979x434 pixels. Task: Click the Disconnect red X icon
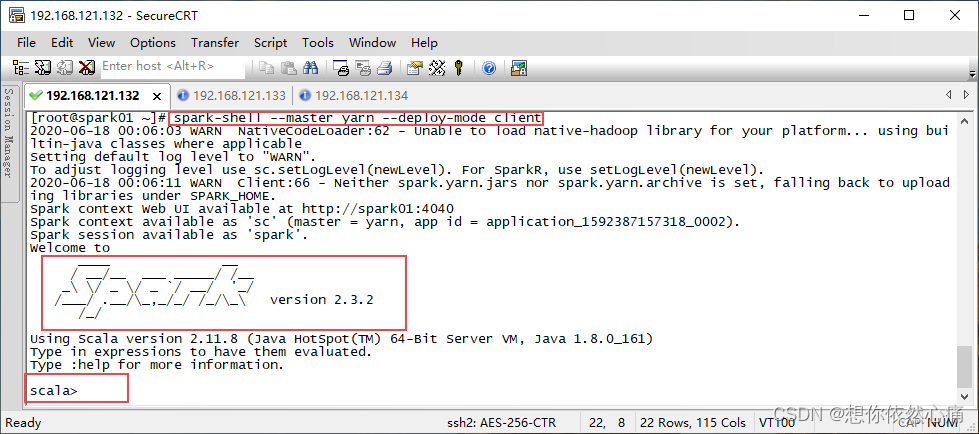pyautogui.click(x=87, y=67)
